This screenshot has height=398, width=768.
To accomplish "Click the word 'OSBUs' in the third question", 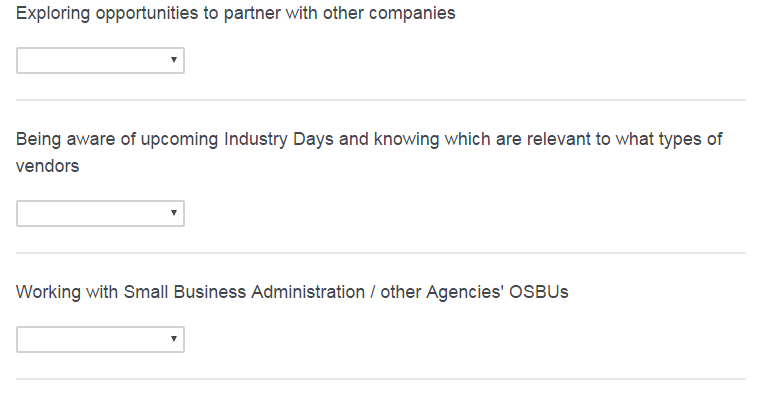I will 539,292.
